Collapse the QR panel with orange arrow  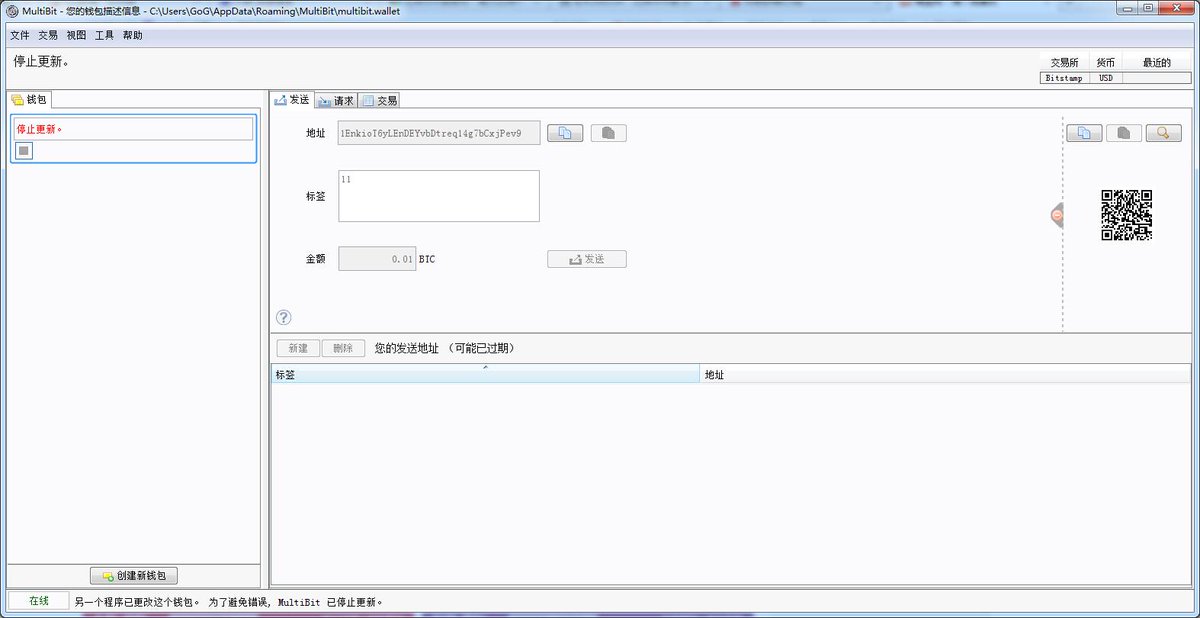pos(1057,215)
